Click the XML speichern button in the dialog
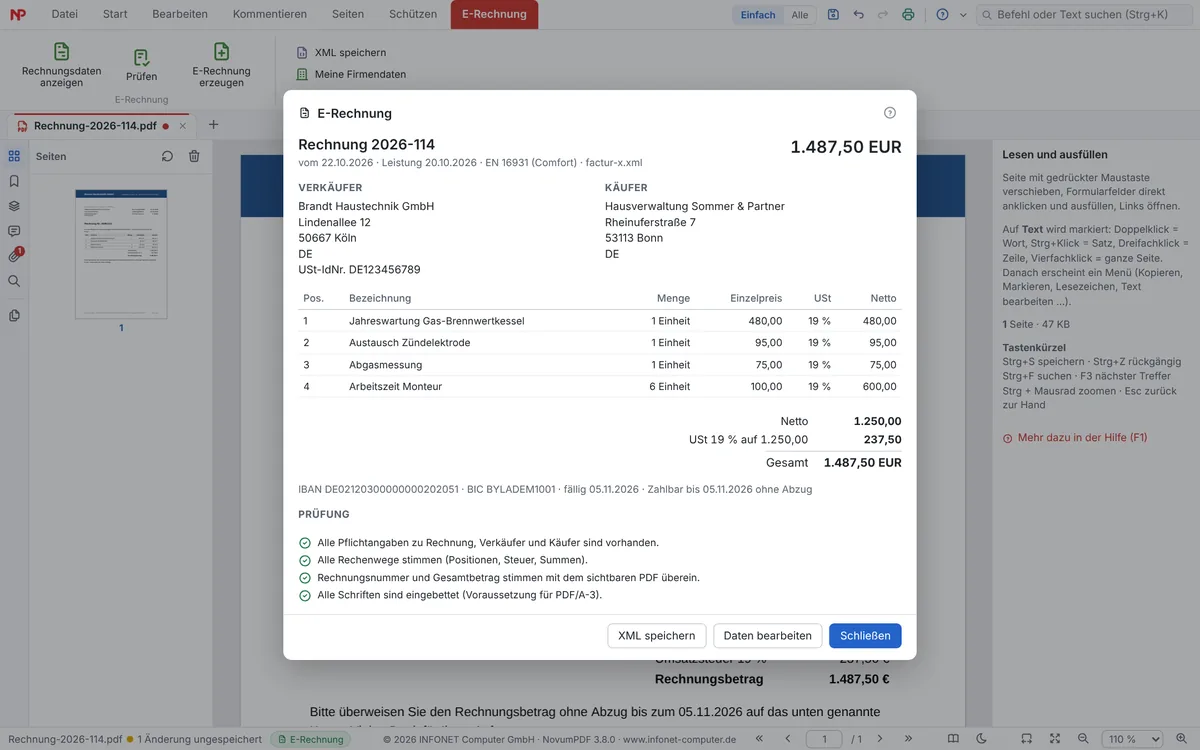Image resolution: width=1200 pixels, height=750 pixels. click(x=657, y=636)
